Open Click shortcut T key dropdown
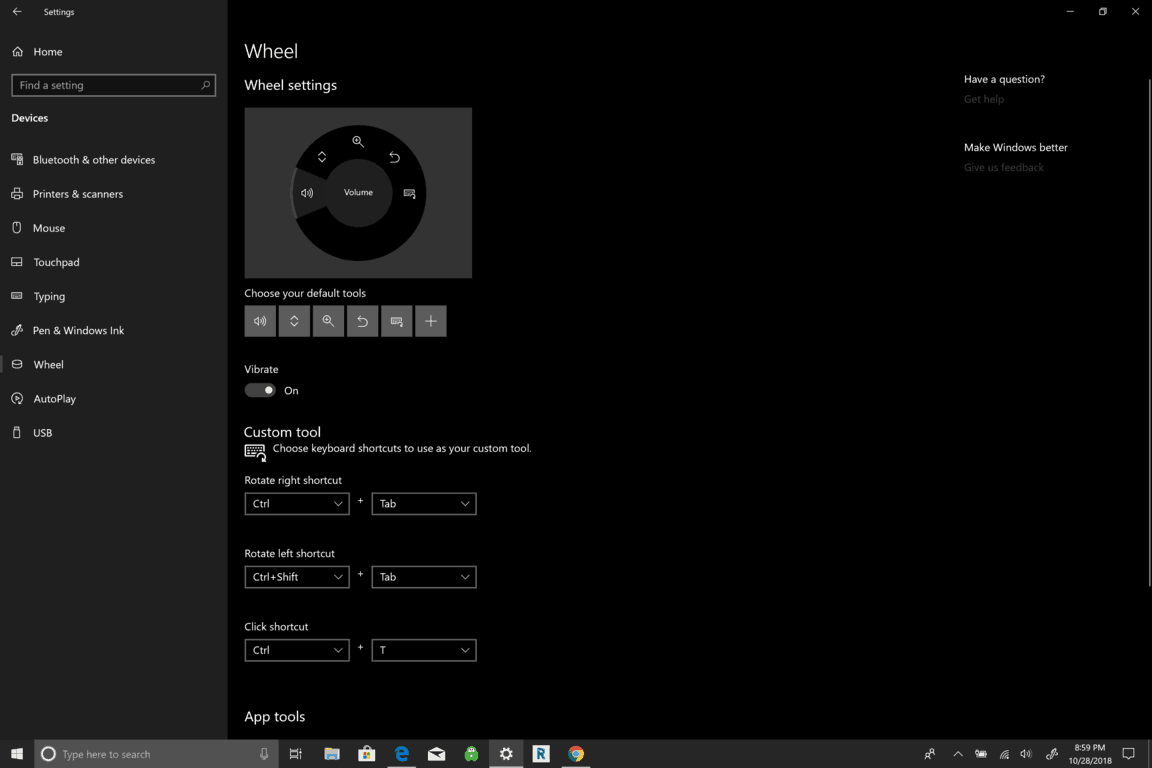The height and width of the screenshot is (768, 1152). tap(424, 650)
